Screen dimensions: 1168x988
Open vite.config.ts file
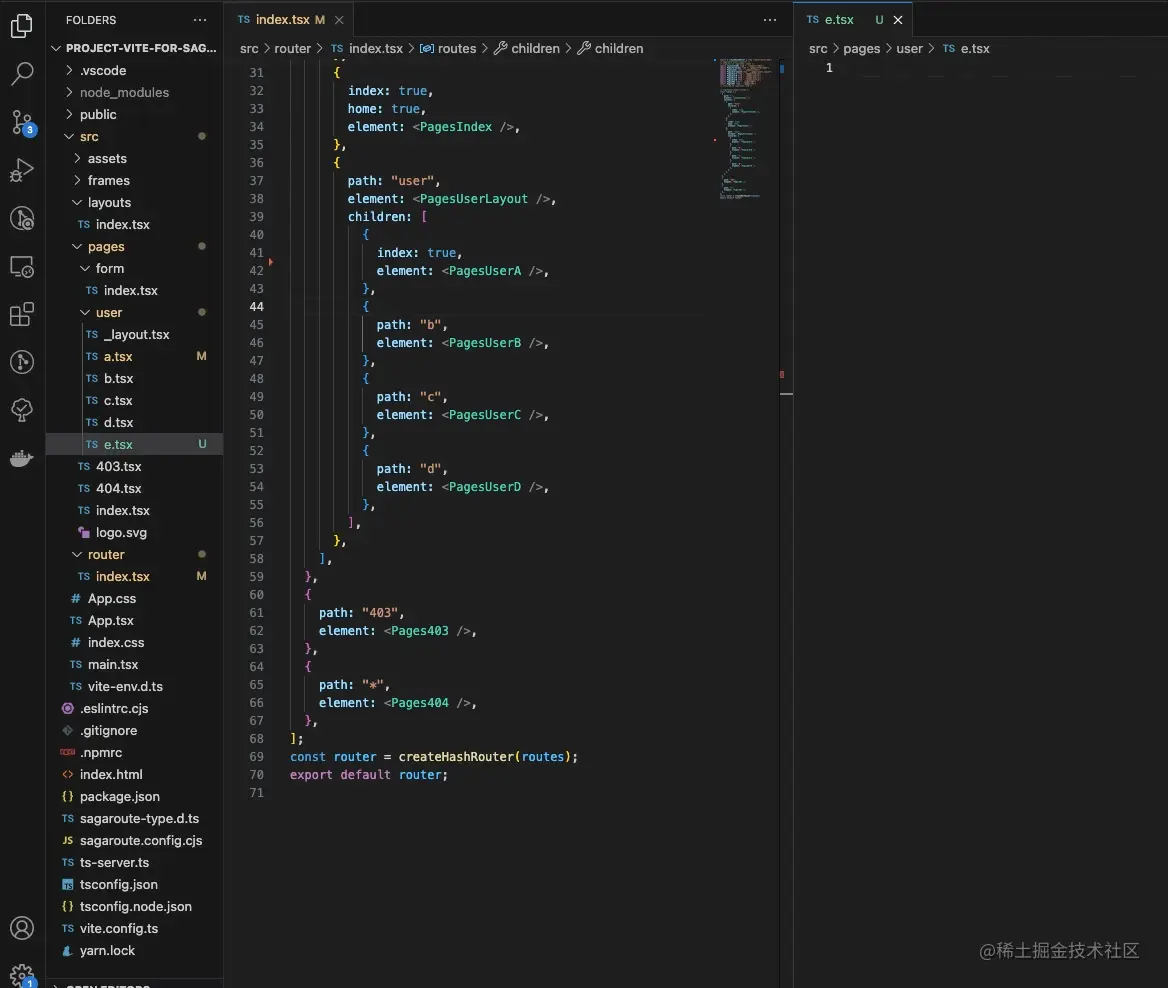[x=136, y=928]
